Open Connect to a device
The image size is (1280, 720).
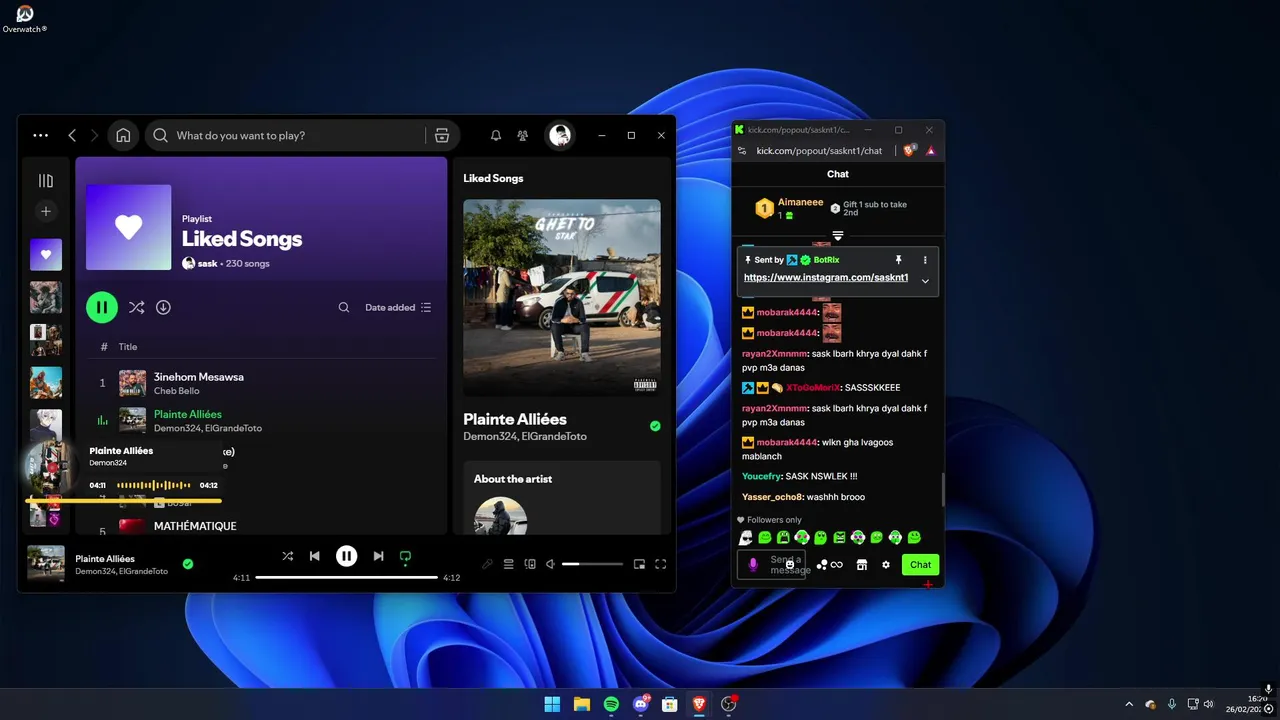530,564
